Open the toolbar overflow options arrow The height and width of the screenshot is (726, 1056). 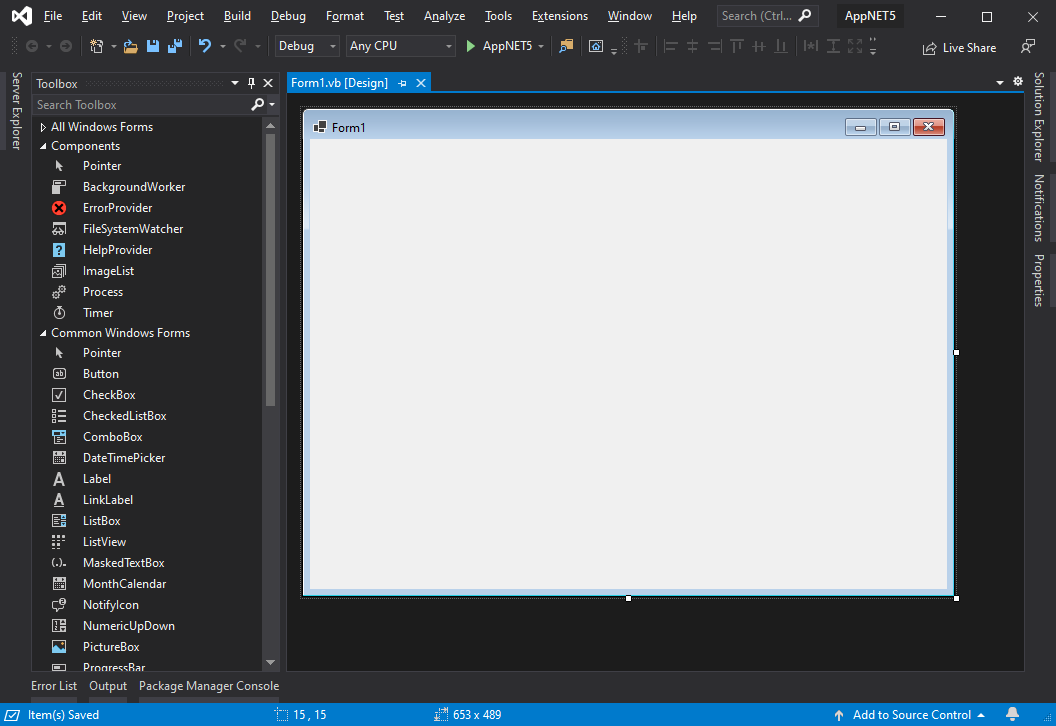click(873, 46)
